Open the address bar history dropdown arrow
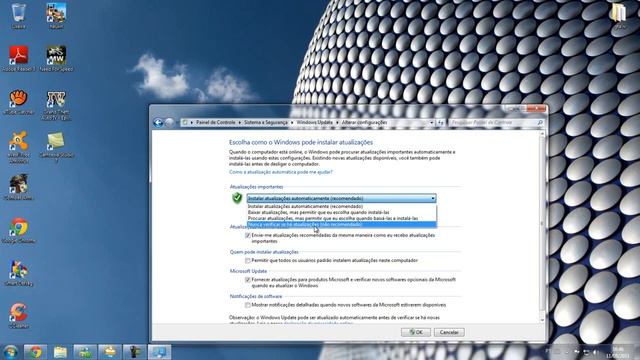Image resolution: width=640 pixels, height=360 pixels. pyautogui.click(x=431, y=122)
